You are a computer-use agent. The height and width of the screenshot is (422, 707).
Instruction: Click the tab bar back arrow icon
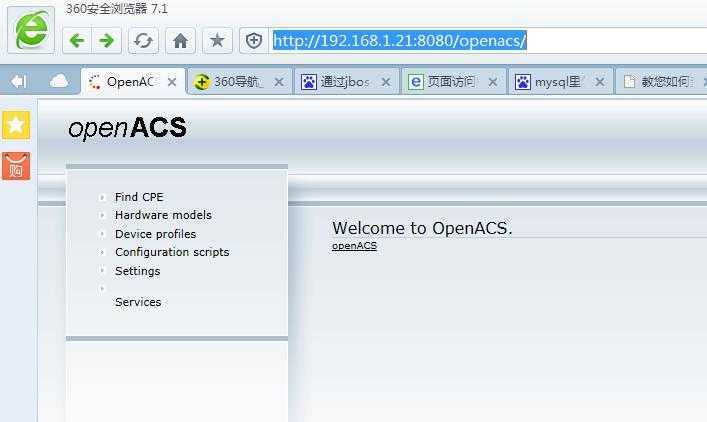pyautogui.click(x=19, y=82)
